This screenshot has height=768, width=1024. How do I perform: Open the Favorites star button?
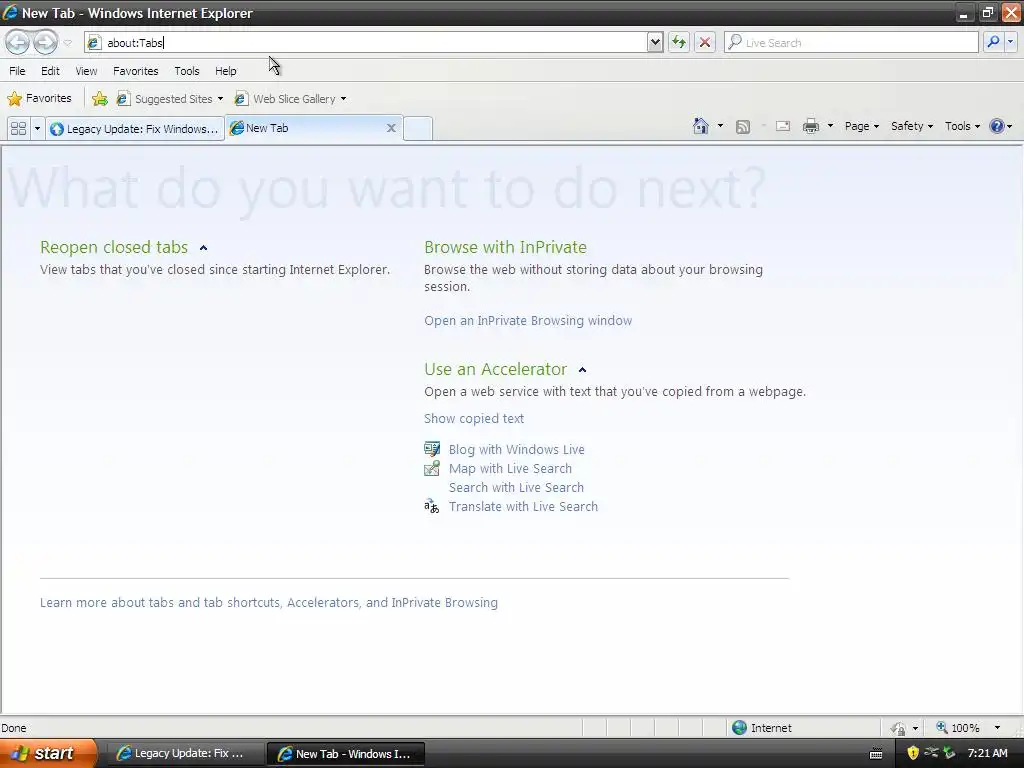point(39,98)
